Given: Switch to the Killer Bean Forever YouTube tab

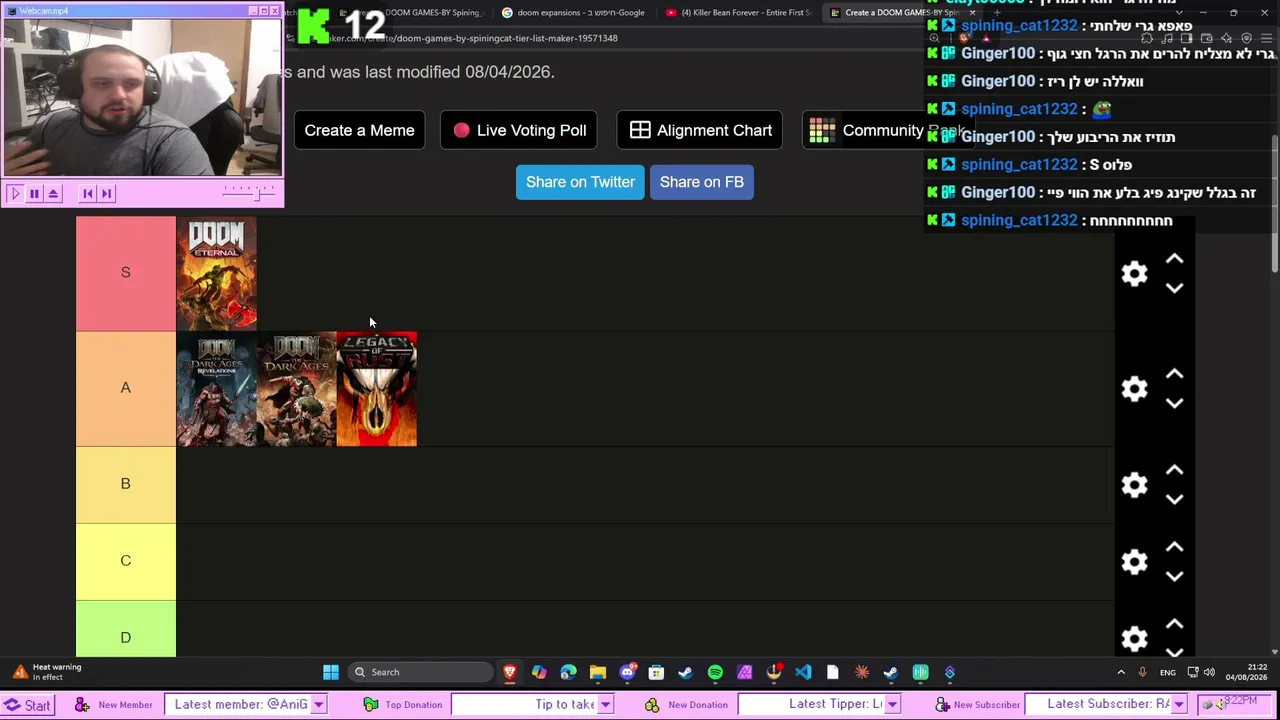Looking at the screenshot, I should (738, 13).
